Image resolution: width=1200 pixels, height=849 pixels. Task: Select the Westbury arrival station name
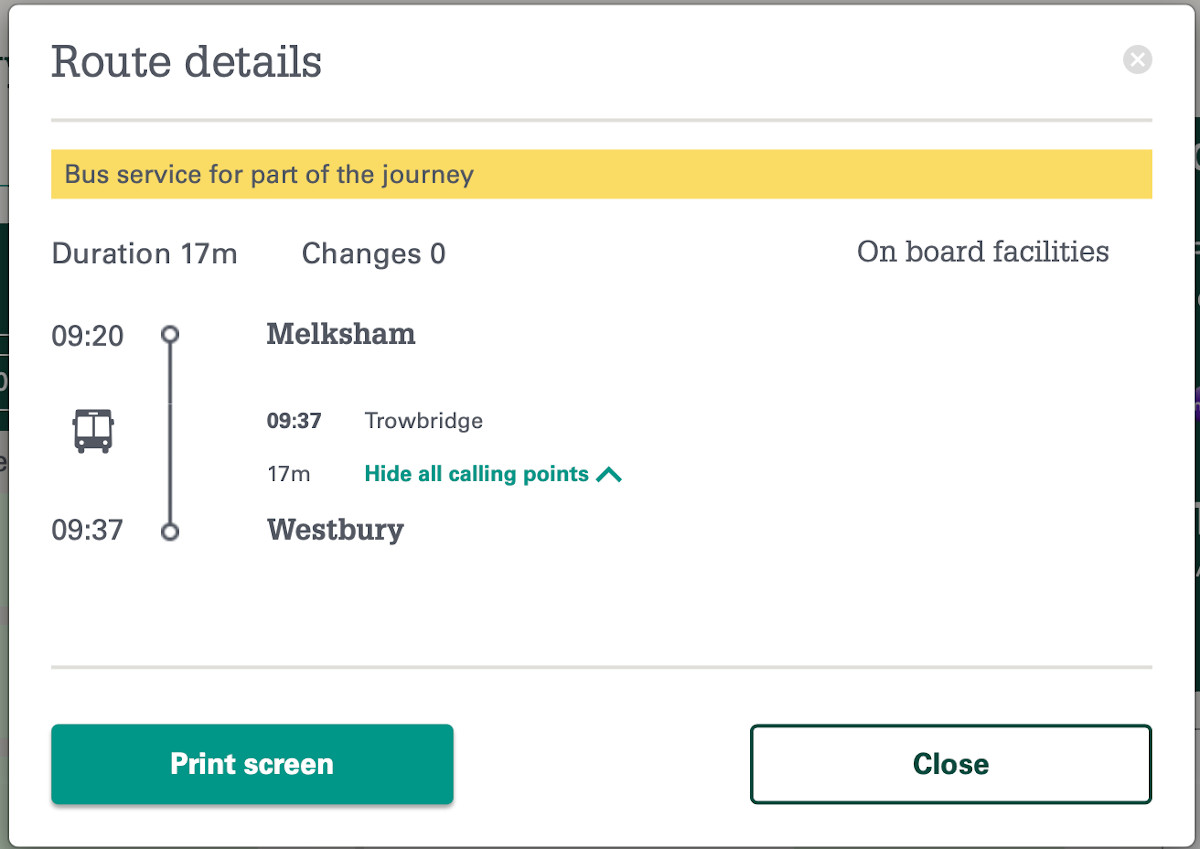point(335,529)
